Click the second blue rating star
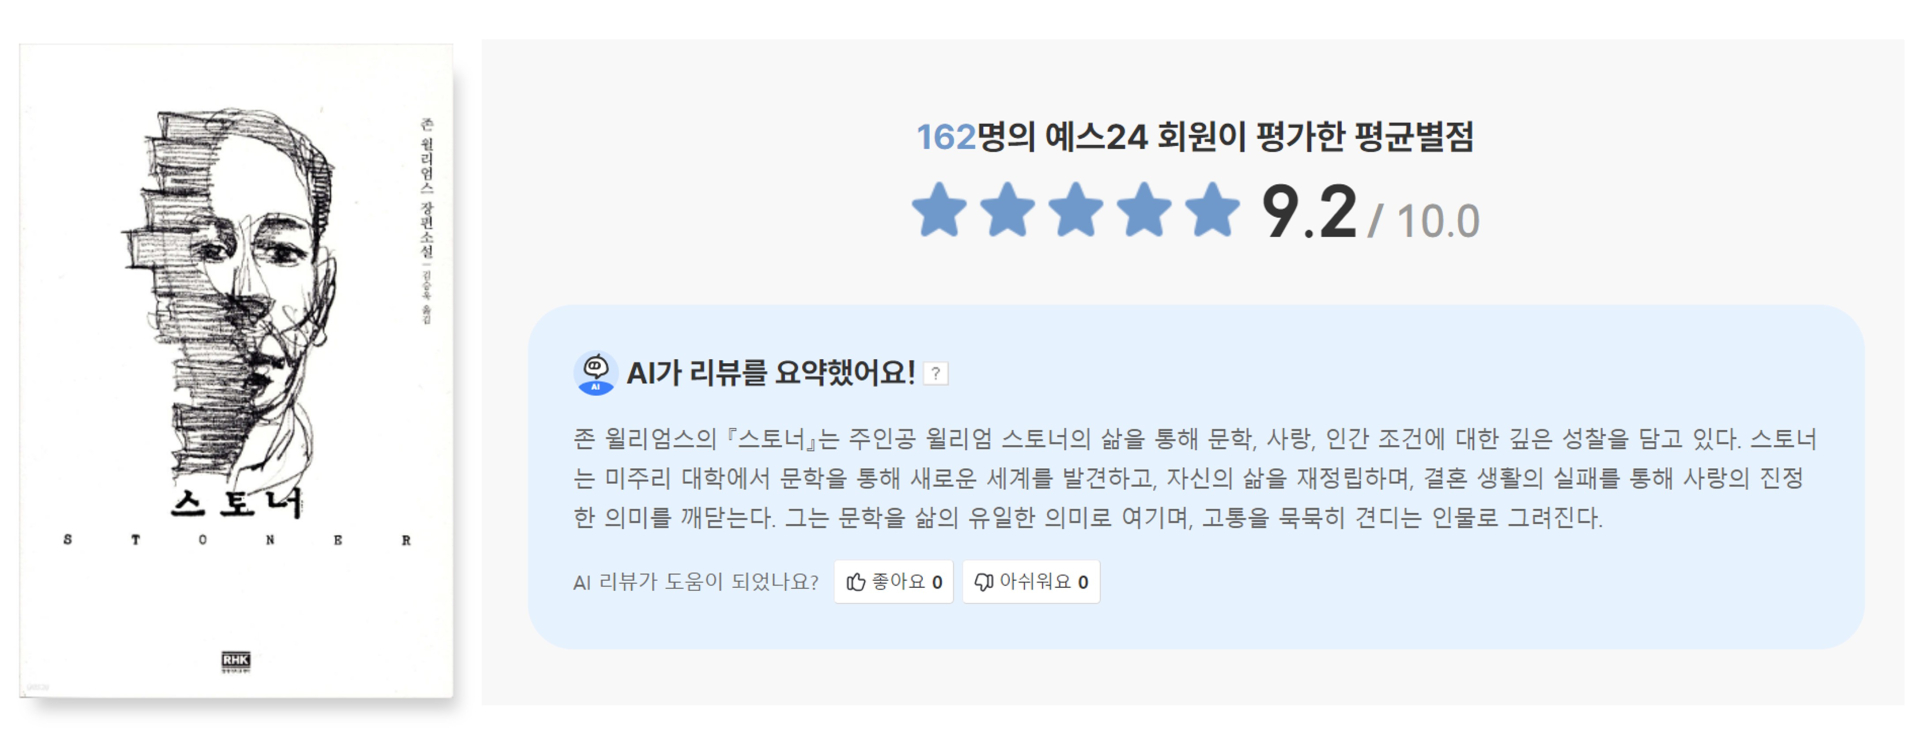This screenshot has height=745, width=1920. click(1007, 210)
